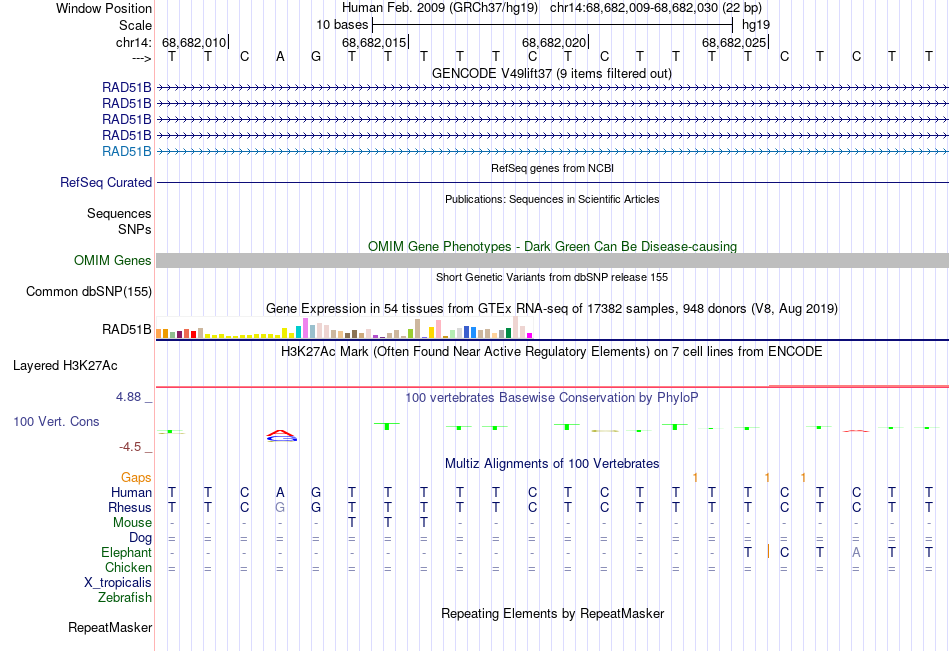950x651 pixels.
Task: Click the 68,682,010 ruler position label
Action: tap(194, 42)
